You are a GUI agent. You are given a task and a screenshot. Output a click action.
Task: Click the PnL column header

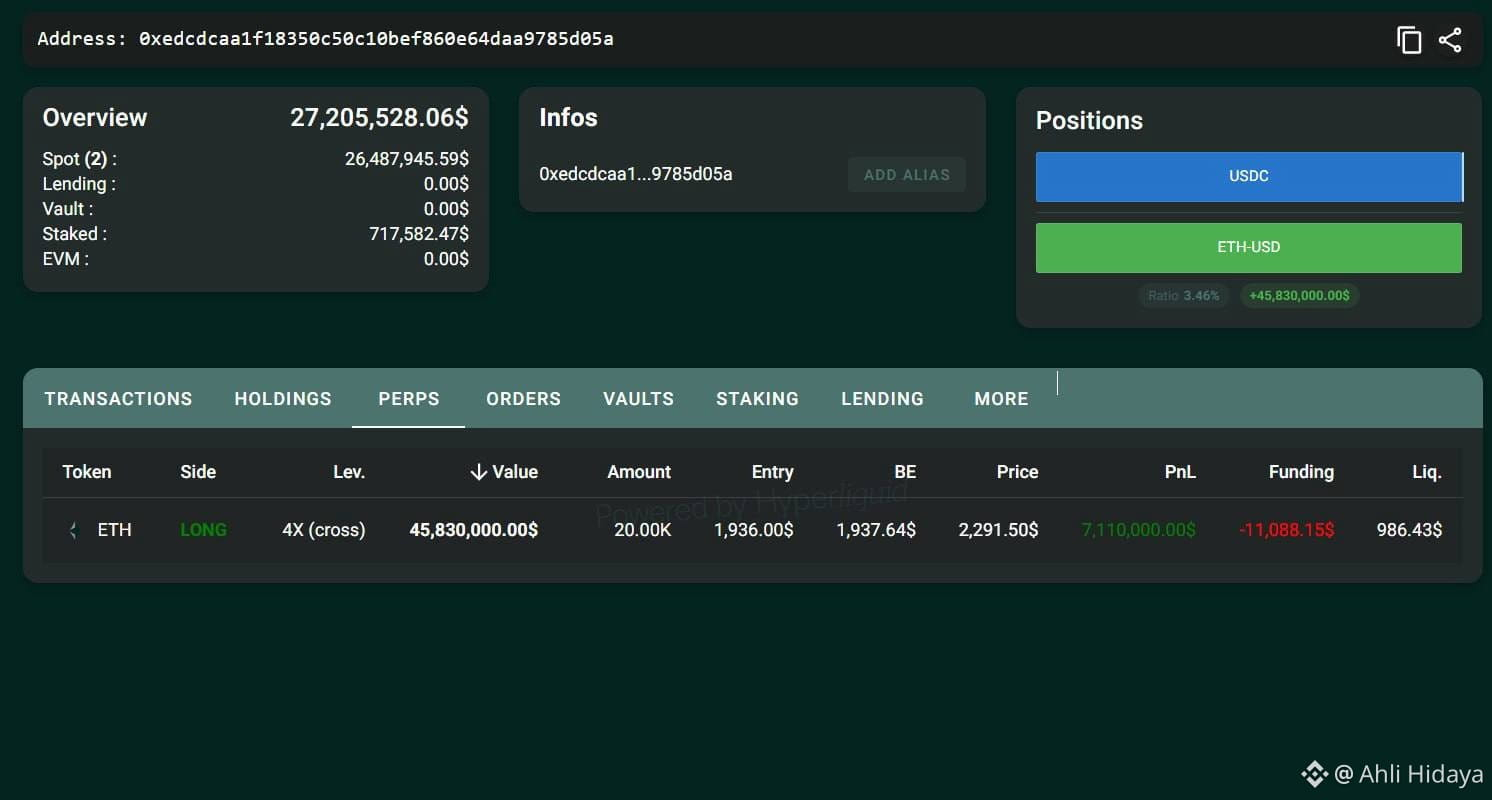(1180, 472)
